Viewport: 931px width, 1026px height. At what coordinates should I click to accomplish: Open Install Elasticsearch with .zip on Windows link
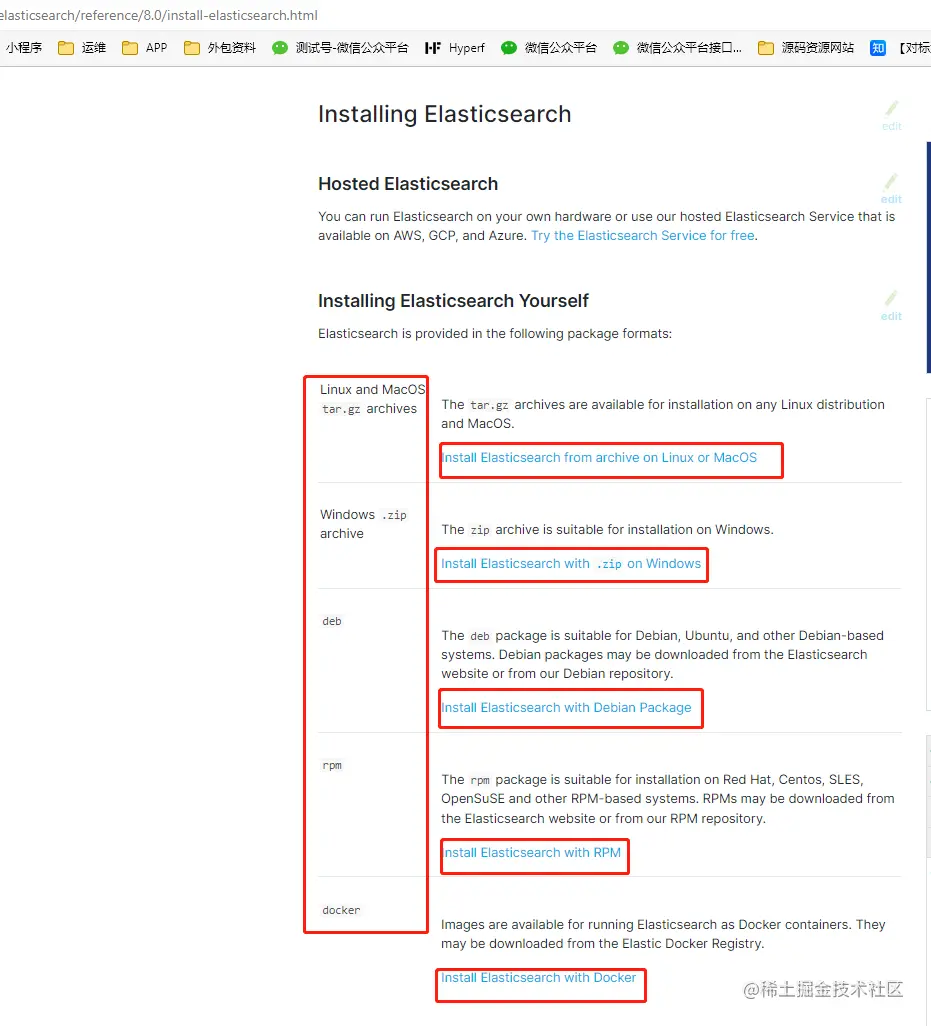tap(571, 563)
